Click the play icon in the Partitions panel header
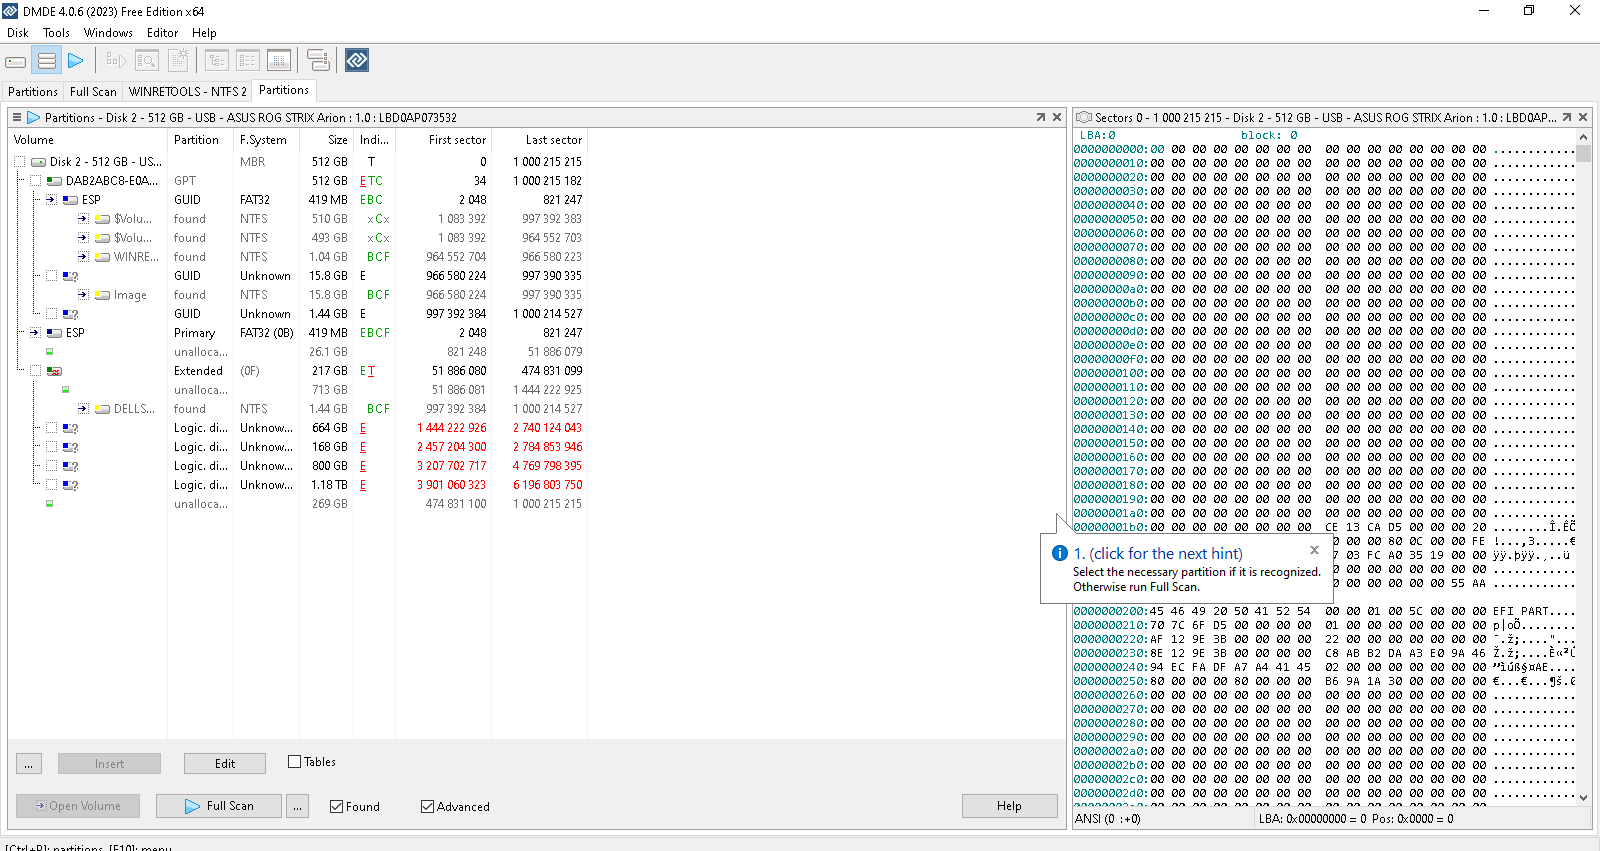1600x851 pixels. click(34, 117)
